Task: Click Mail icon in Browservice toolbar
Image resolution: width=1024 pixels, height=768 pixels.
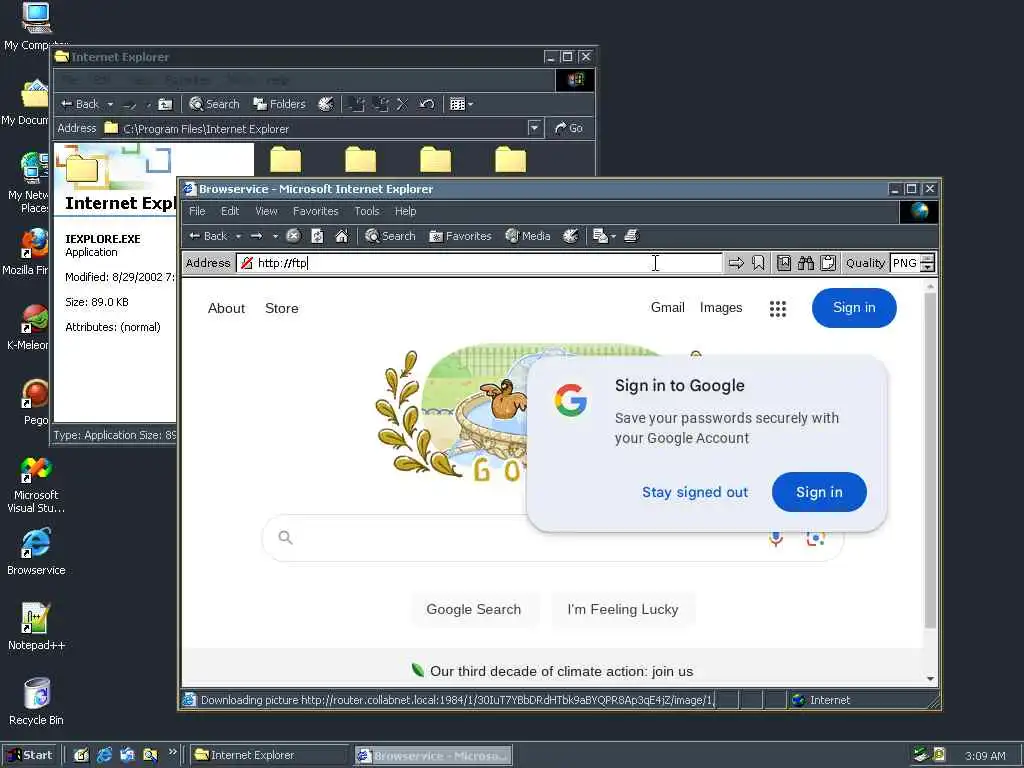Action: click(600, 236)
